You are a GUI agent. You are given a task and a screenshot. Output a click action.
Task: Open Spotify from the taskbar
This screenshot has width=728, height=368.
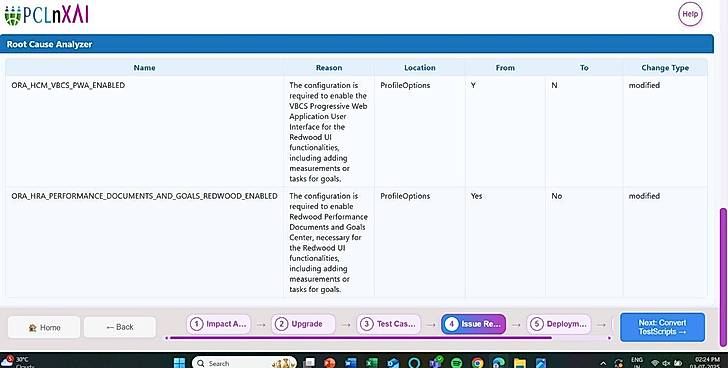456,362
